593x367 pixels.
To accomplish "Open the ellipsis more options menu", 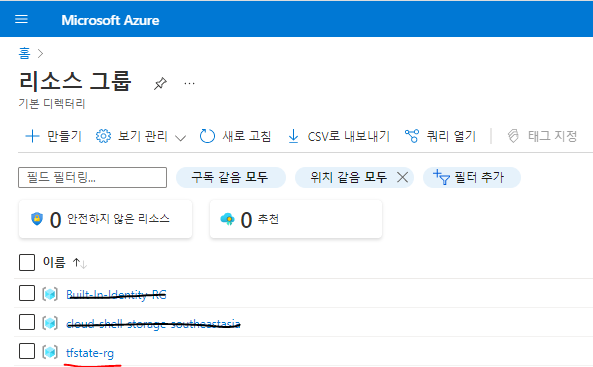I will click(x=189, y=83).
